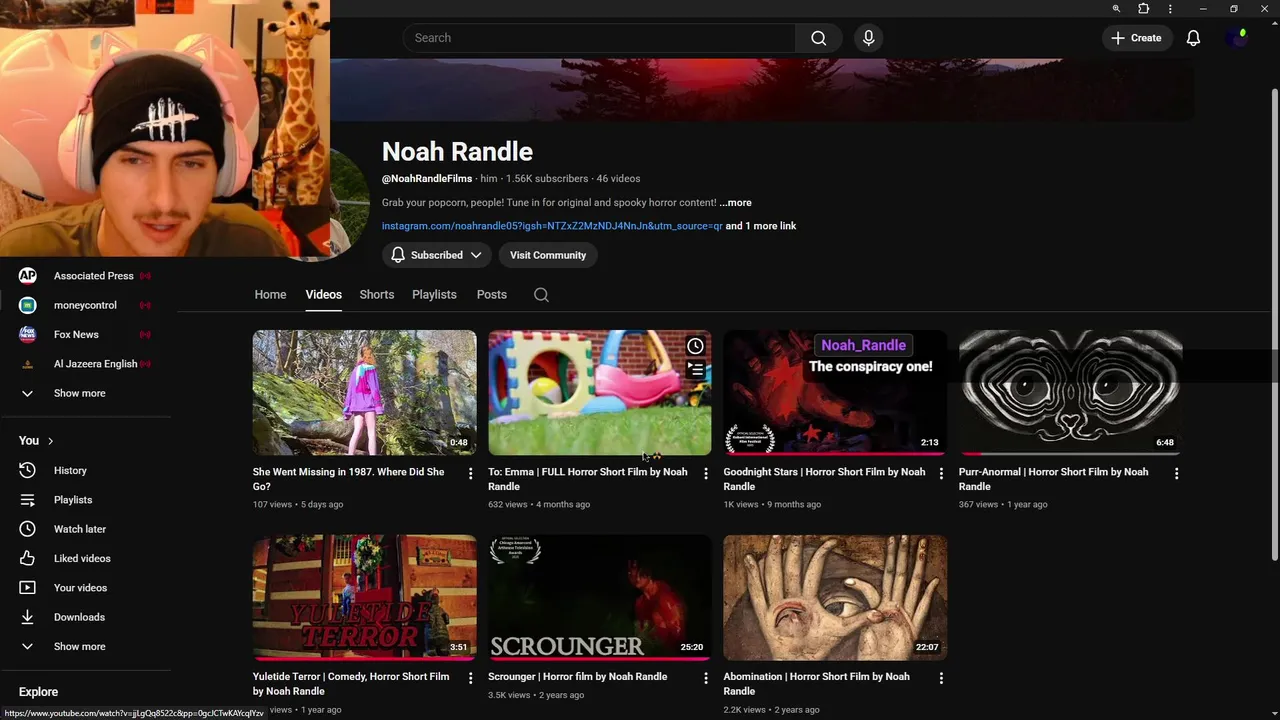Click the Visit Community button

coord(548,255)
